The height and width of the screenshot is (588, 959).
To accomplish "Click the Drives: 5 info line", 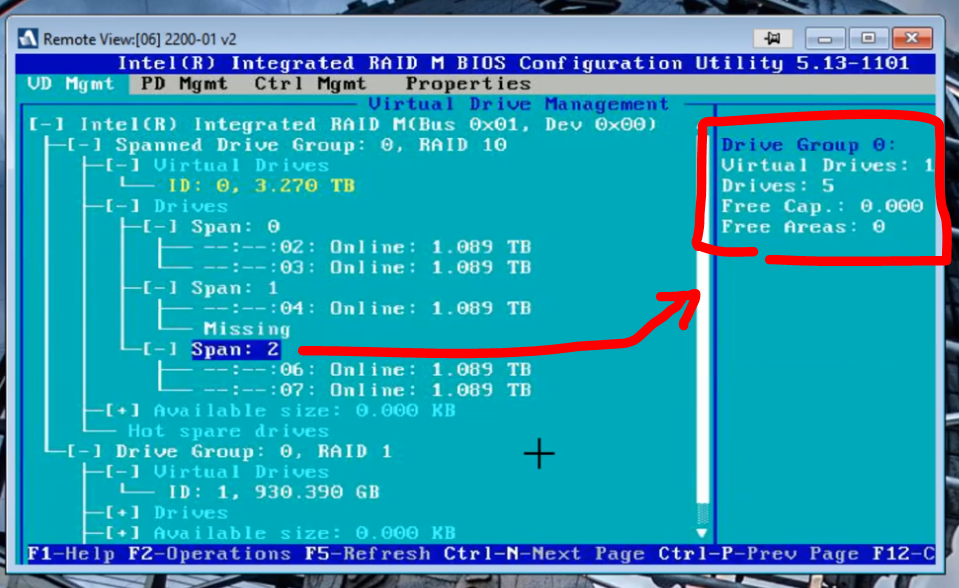I will [777, 186].
